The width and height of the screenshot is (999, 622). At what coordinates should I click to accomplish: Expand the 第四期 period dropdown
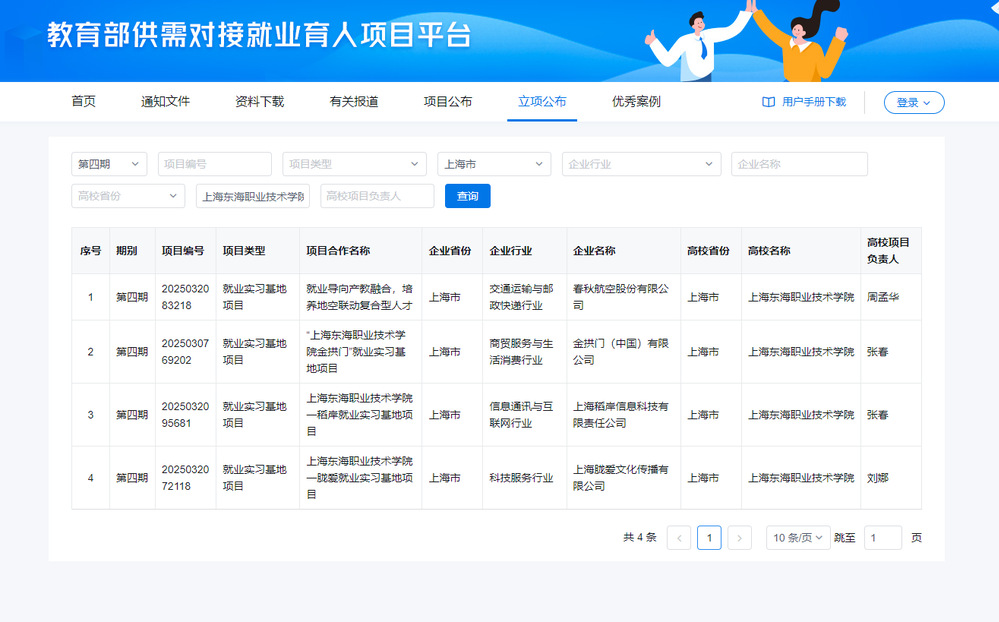[109, 164]
